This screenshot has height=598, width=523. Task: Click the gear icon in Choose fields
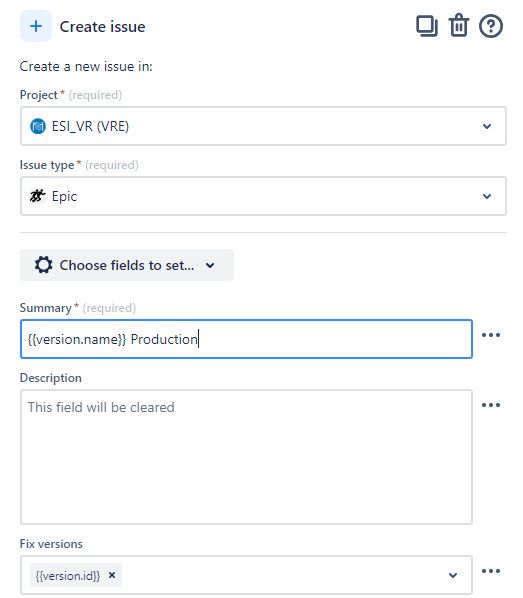tap(43, 265)
